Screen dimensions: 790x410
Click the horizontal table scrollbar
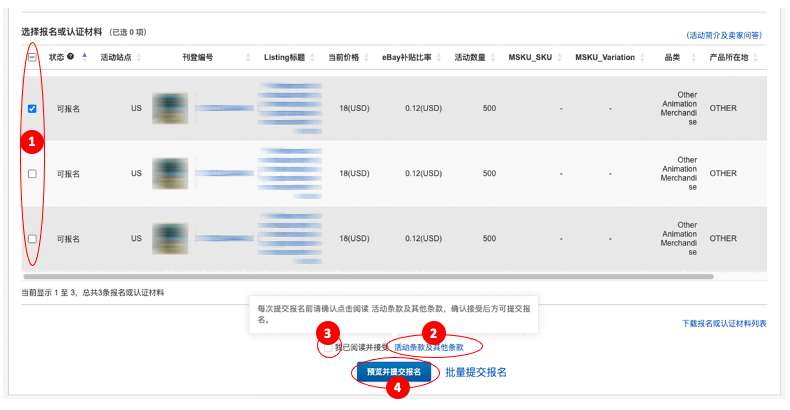[368, 277]
